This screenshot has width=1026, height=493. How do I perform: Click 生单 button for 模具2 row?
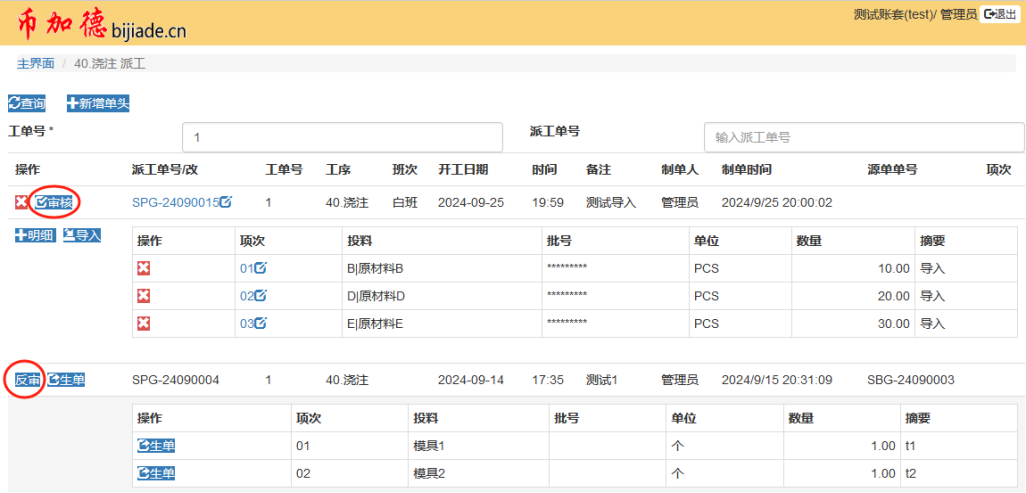(x=156, y=473)
